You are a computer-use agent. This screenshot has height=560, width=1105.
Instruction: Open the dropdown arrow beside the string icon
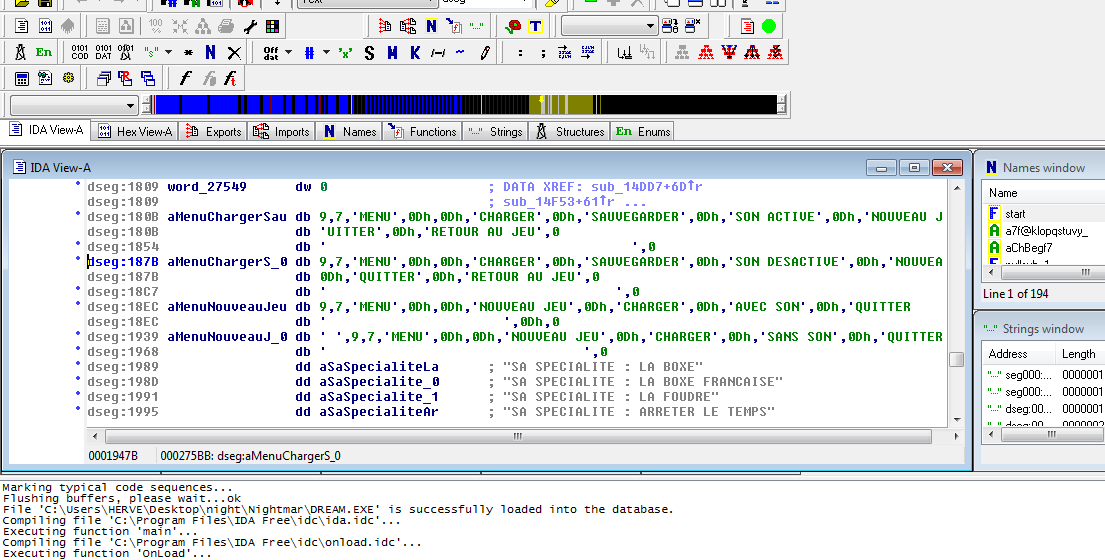[x=168, y=53]
